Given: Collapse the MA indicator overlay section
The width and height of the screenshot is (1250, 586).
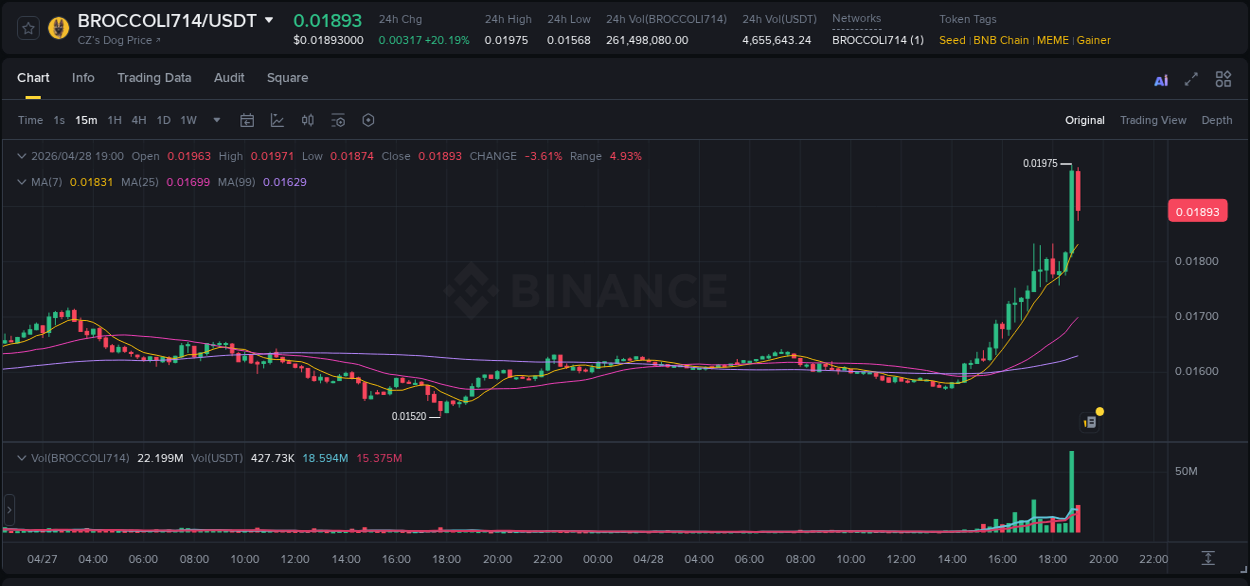Looking at the screenshot, I should (x=22, y=183).
